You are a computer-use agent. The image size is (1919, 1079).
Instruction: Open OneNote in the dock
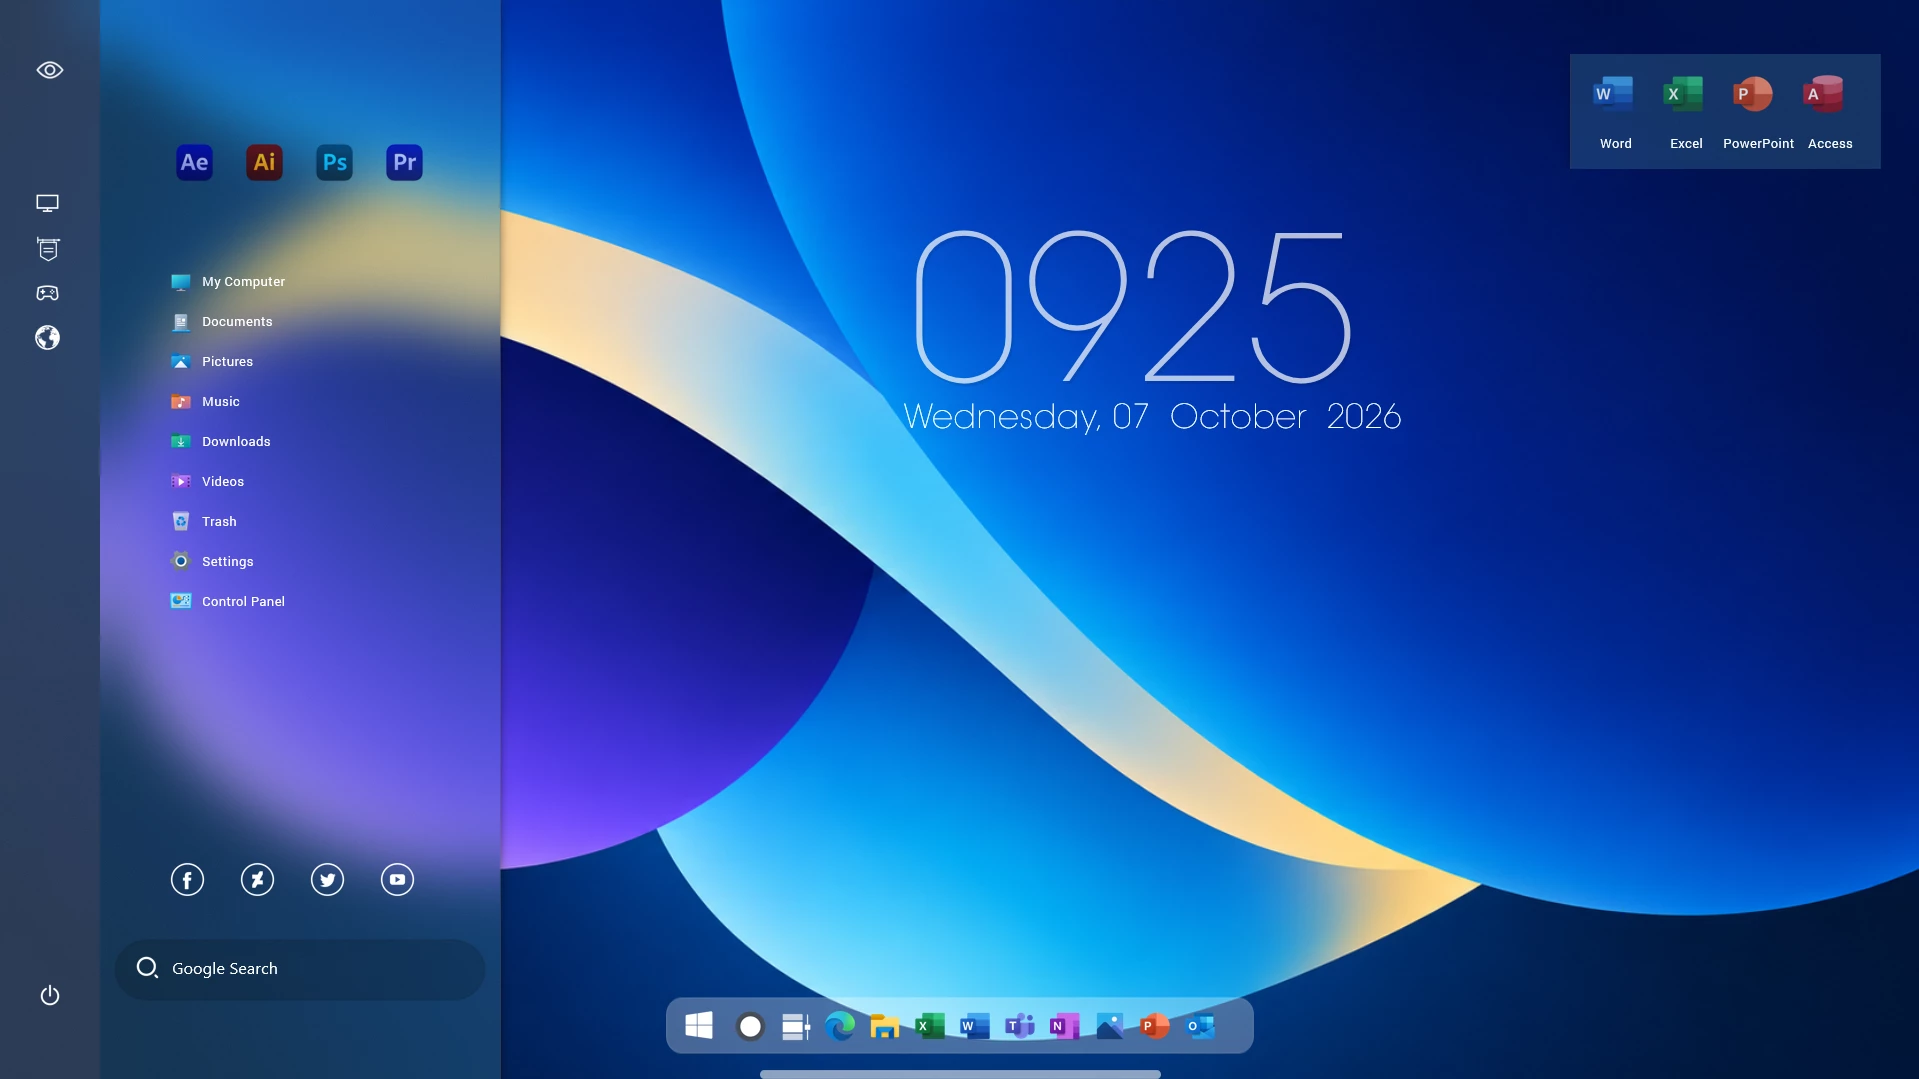[1064, 1026]
